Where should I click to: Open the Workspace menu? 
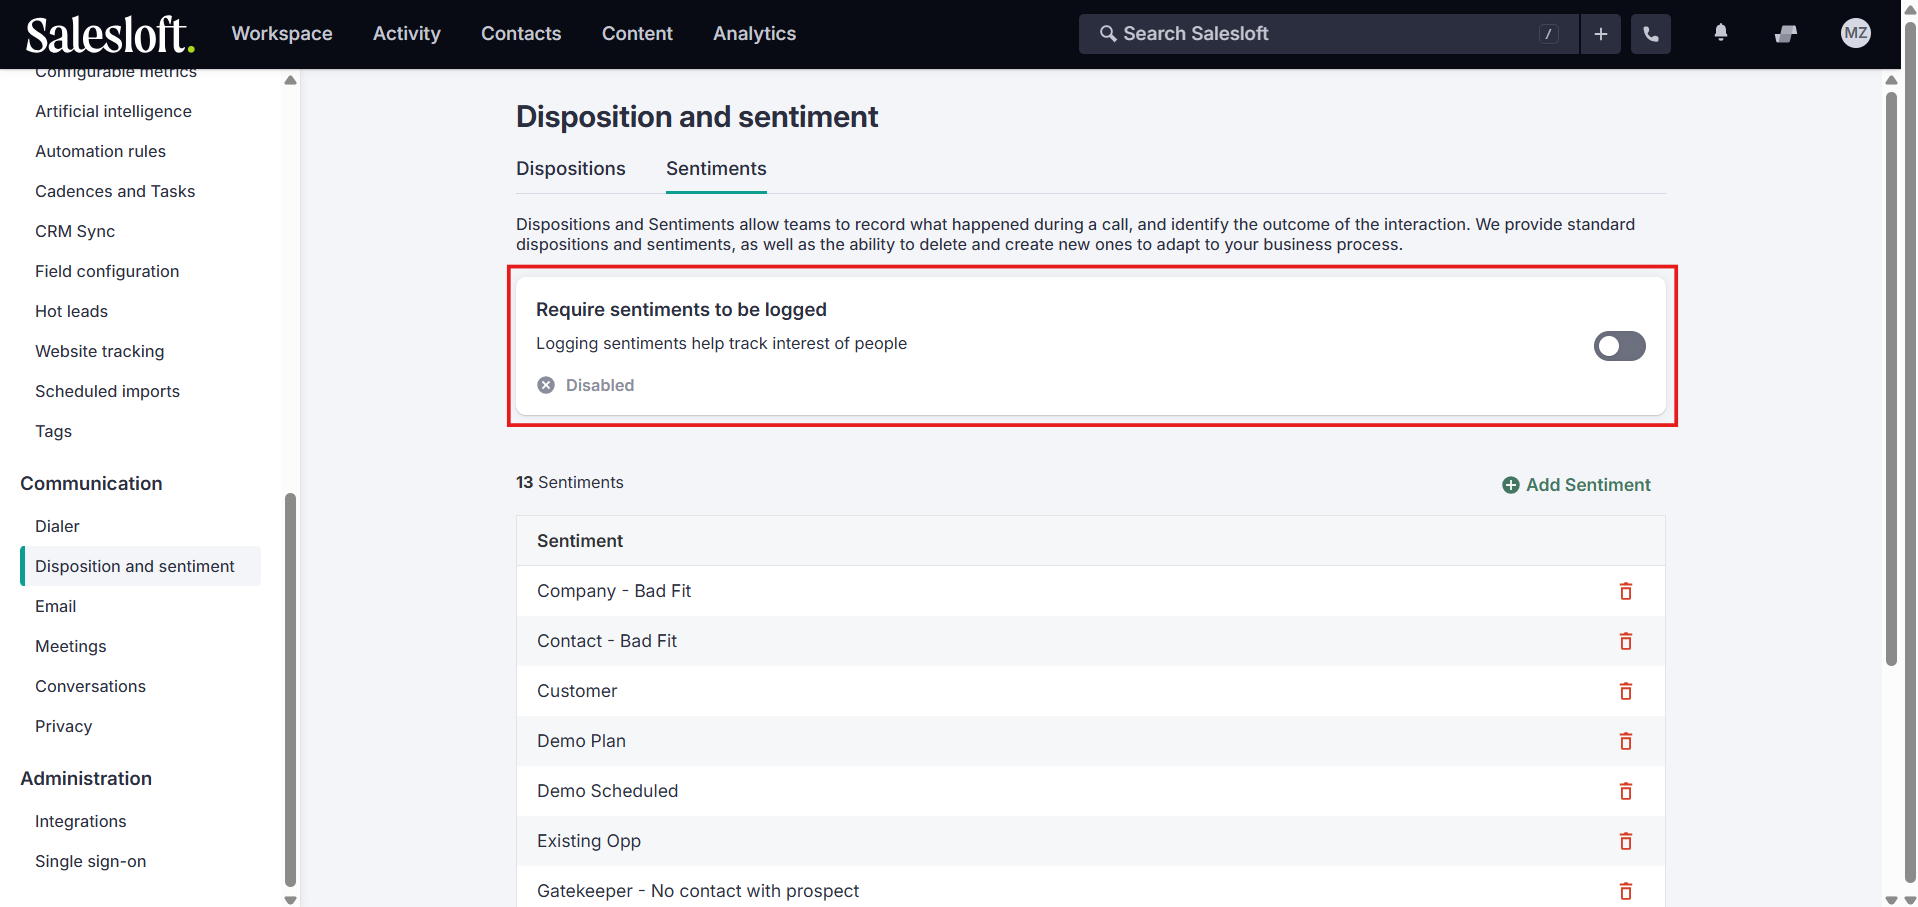(282, 34)
